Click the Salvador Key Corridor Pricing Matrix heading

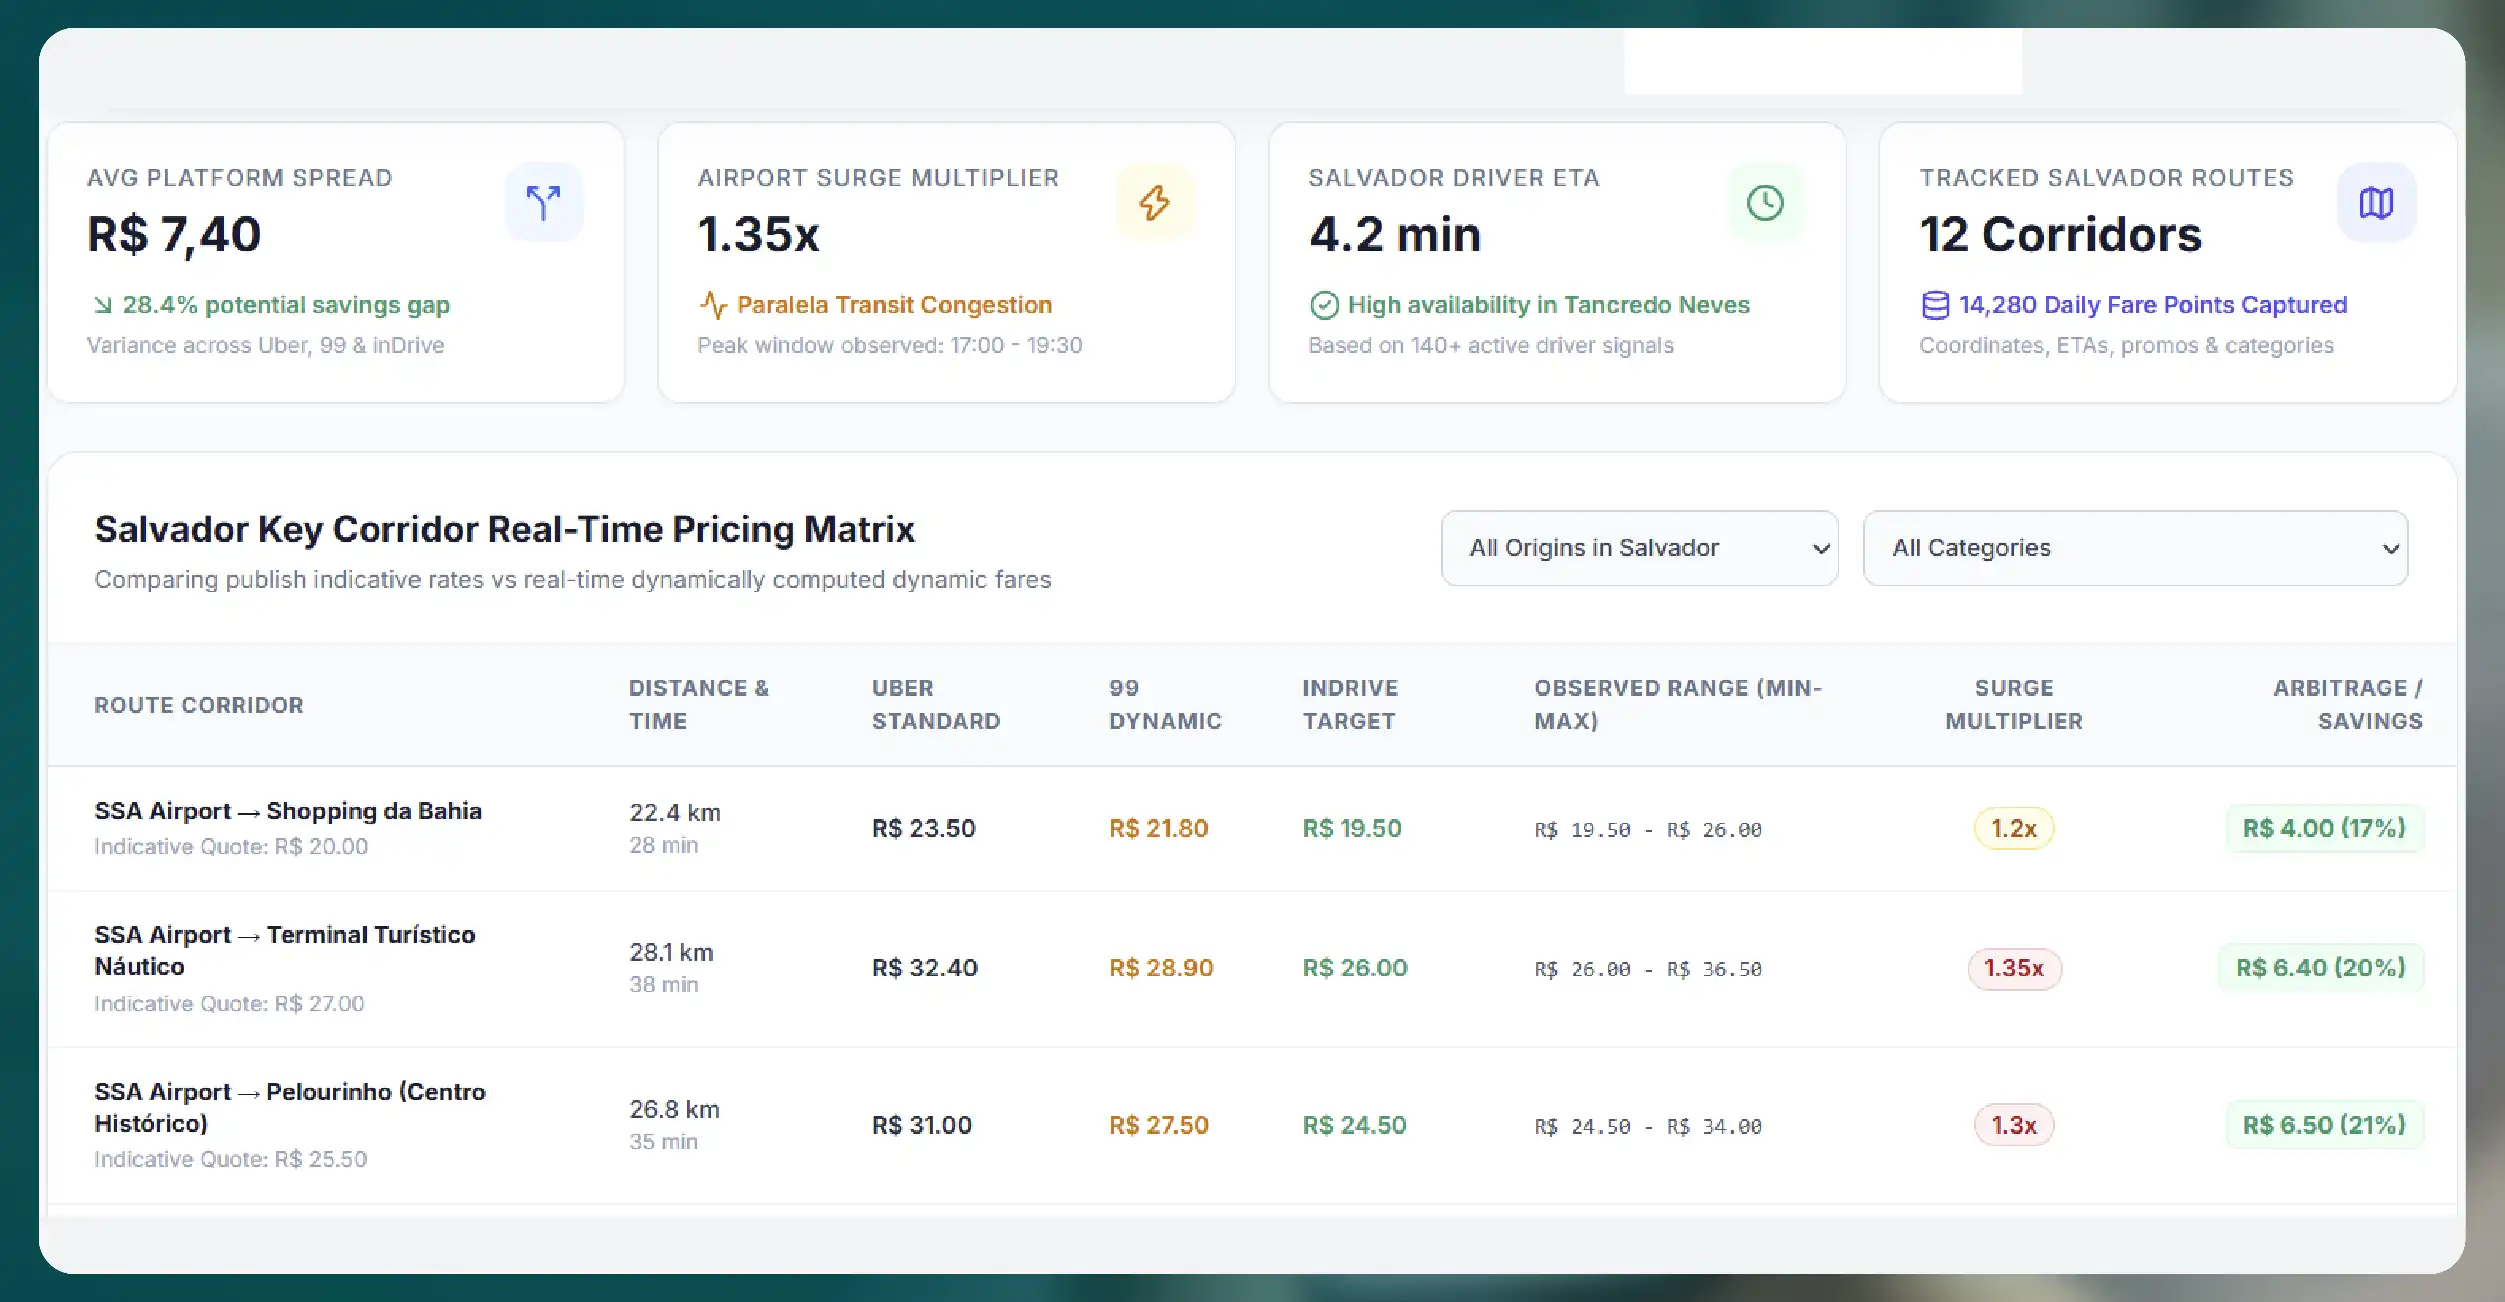(x=505, y=529)
